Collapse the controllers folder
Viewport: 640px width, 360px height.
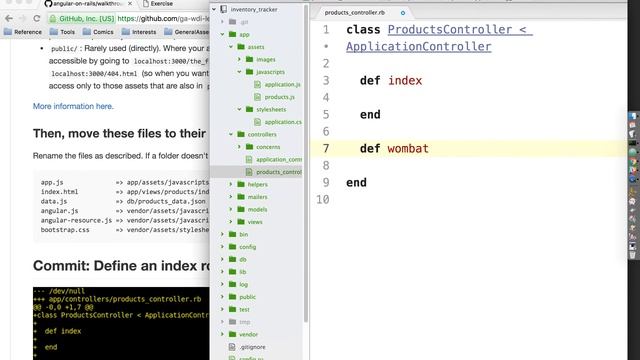pos(231,134)
